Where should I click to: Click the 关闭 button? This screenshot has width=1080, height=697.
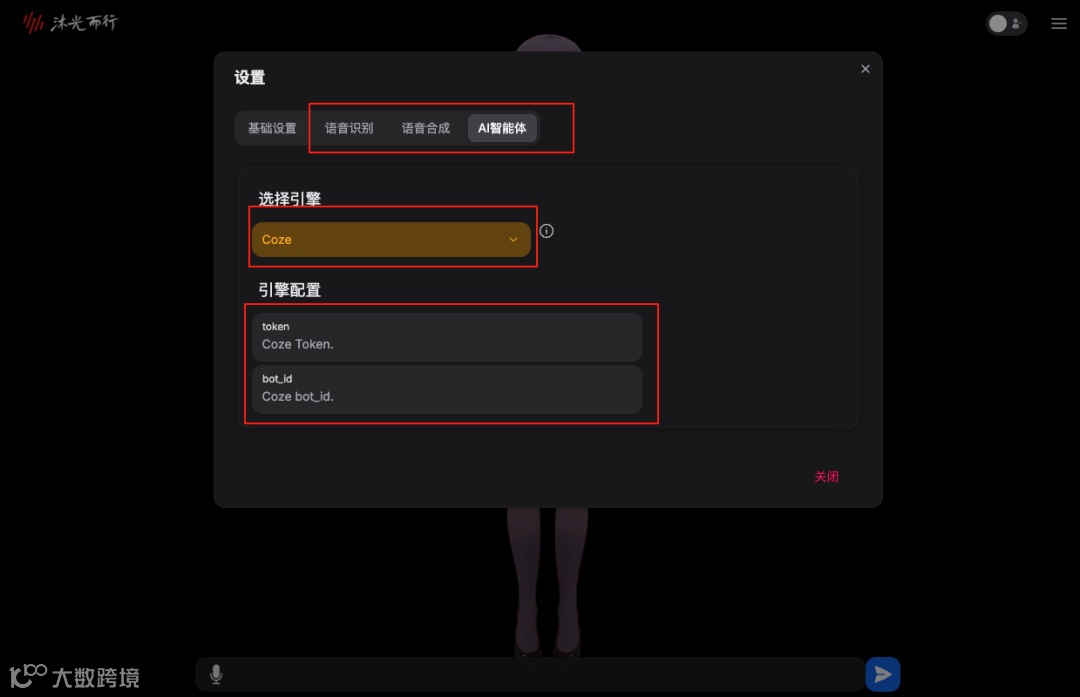pos(827,477)
